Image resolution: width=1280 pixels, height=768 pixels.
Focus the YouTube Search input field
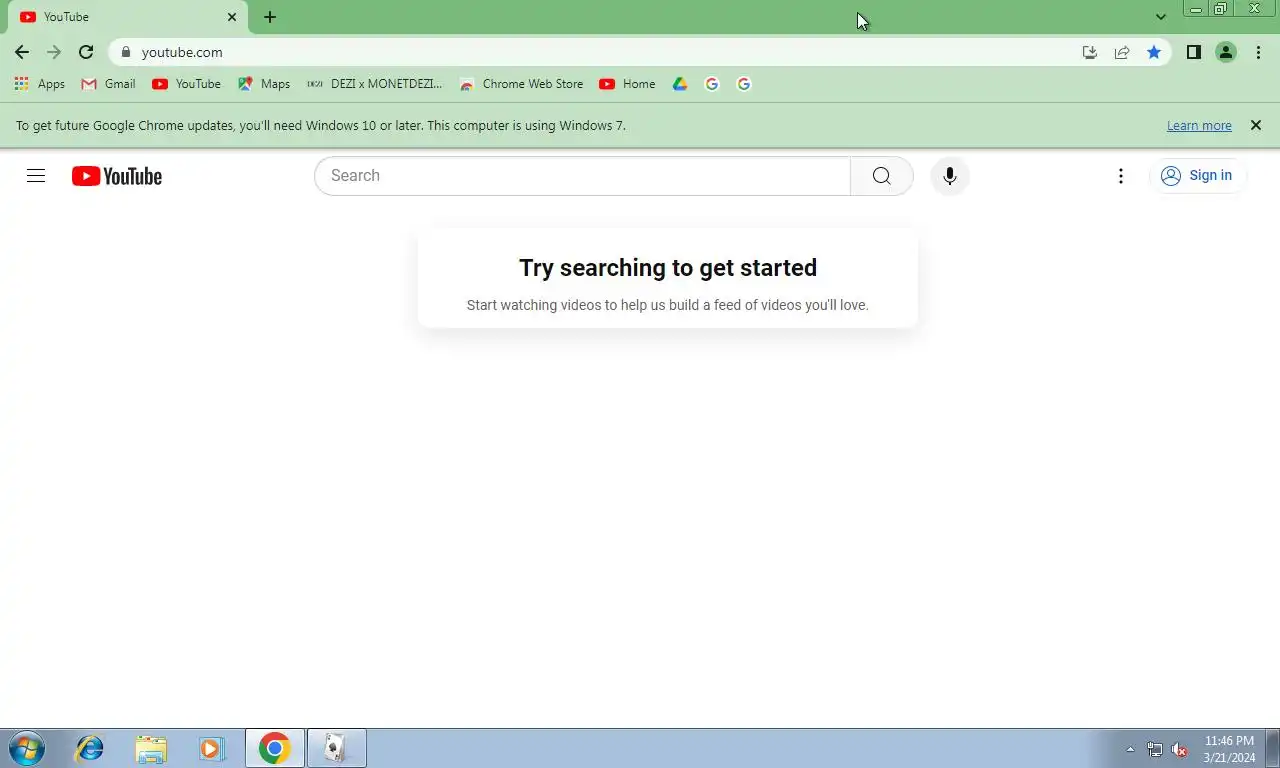582,176
